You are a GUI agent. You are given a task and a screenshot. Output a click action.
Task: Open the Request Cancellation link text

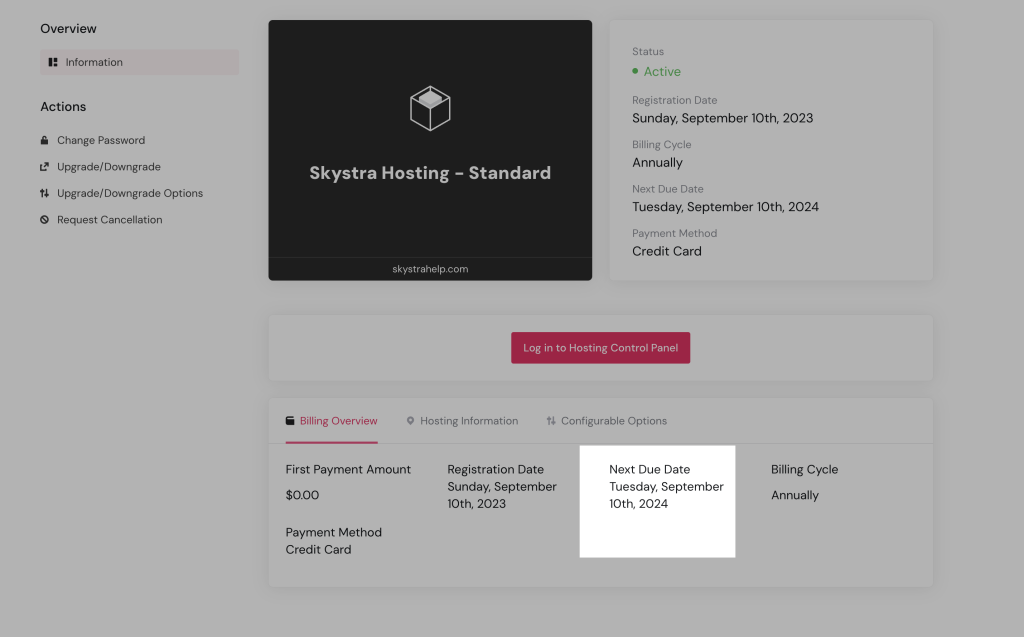(109, 220)
